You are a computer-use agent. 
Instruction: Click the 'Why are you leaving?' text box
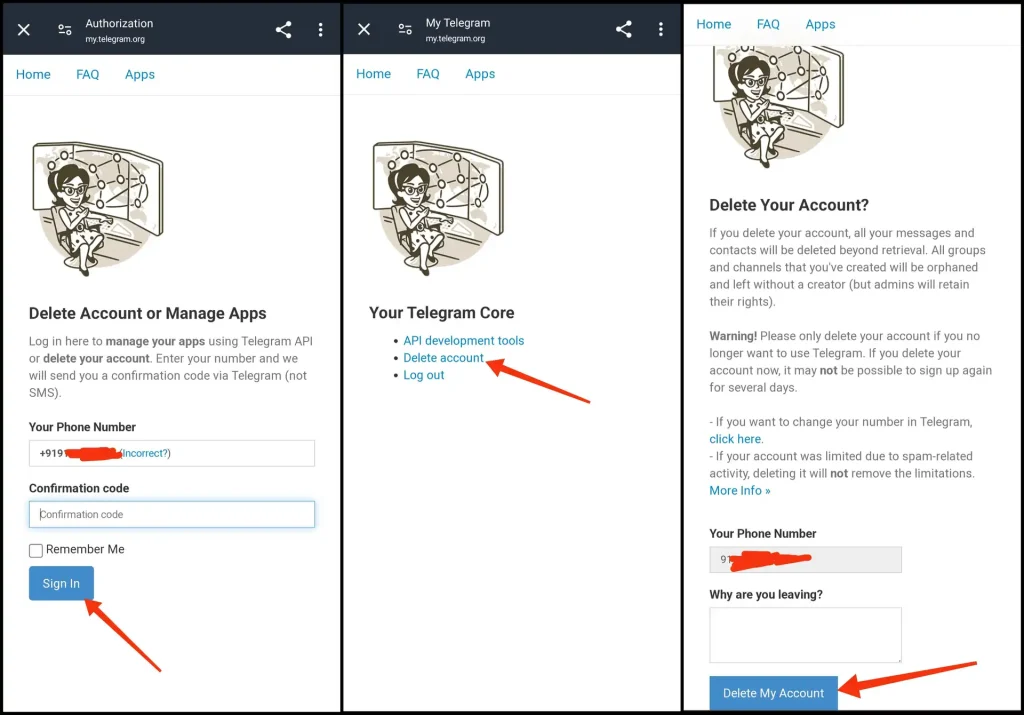[x=805, y=634]
